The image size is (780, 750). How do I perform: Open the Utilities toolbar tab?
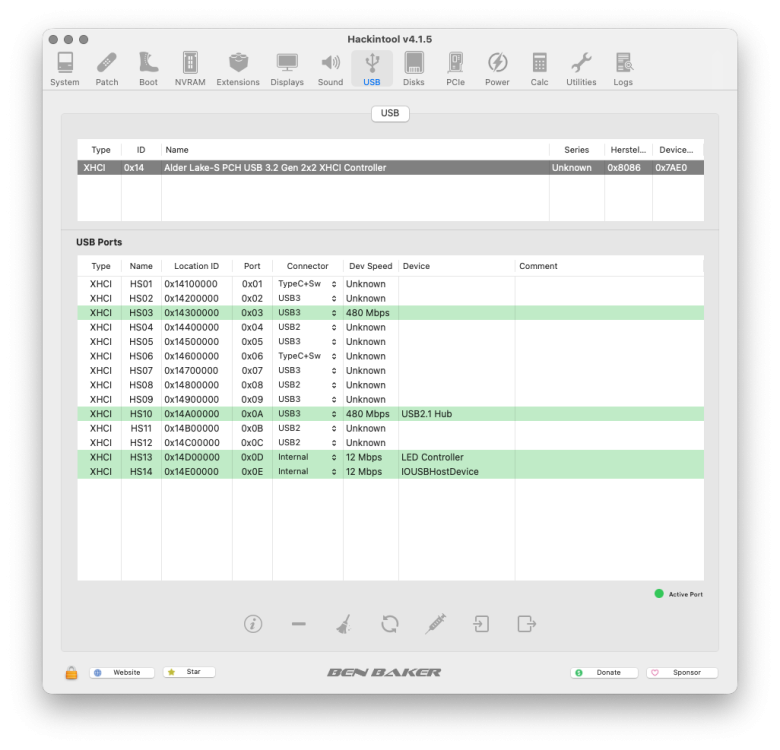pos(581,69)
